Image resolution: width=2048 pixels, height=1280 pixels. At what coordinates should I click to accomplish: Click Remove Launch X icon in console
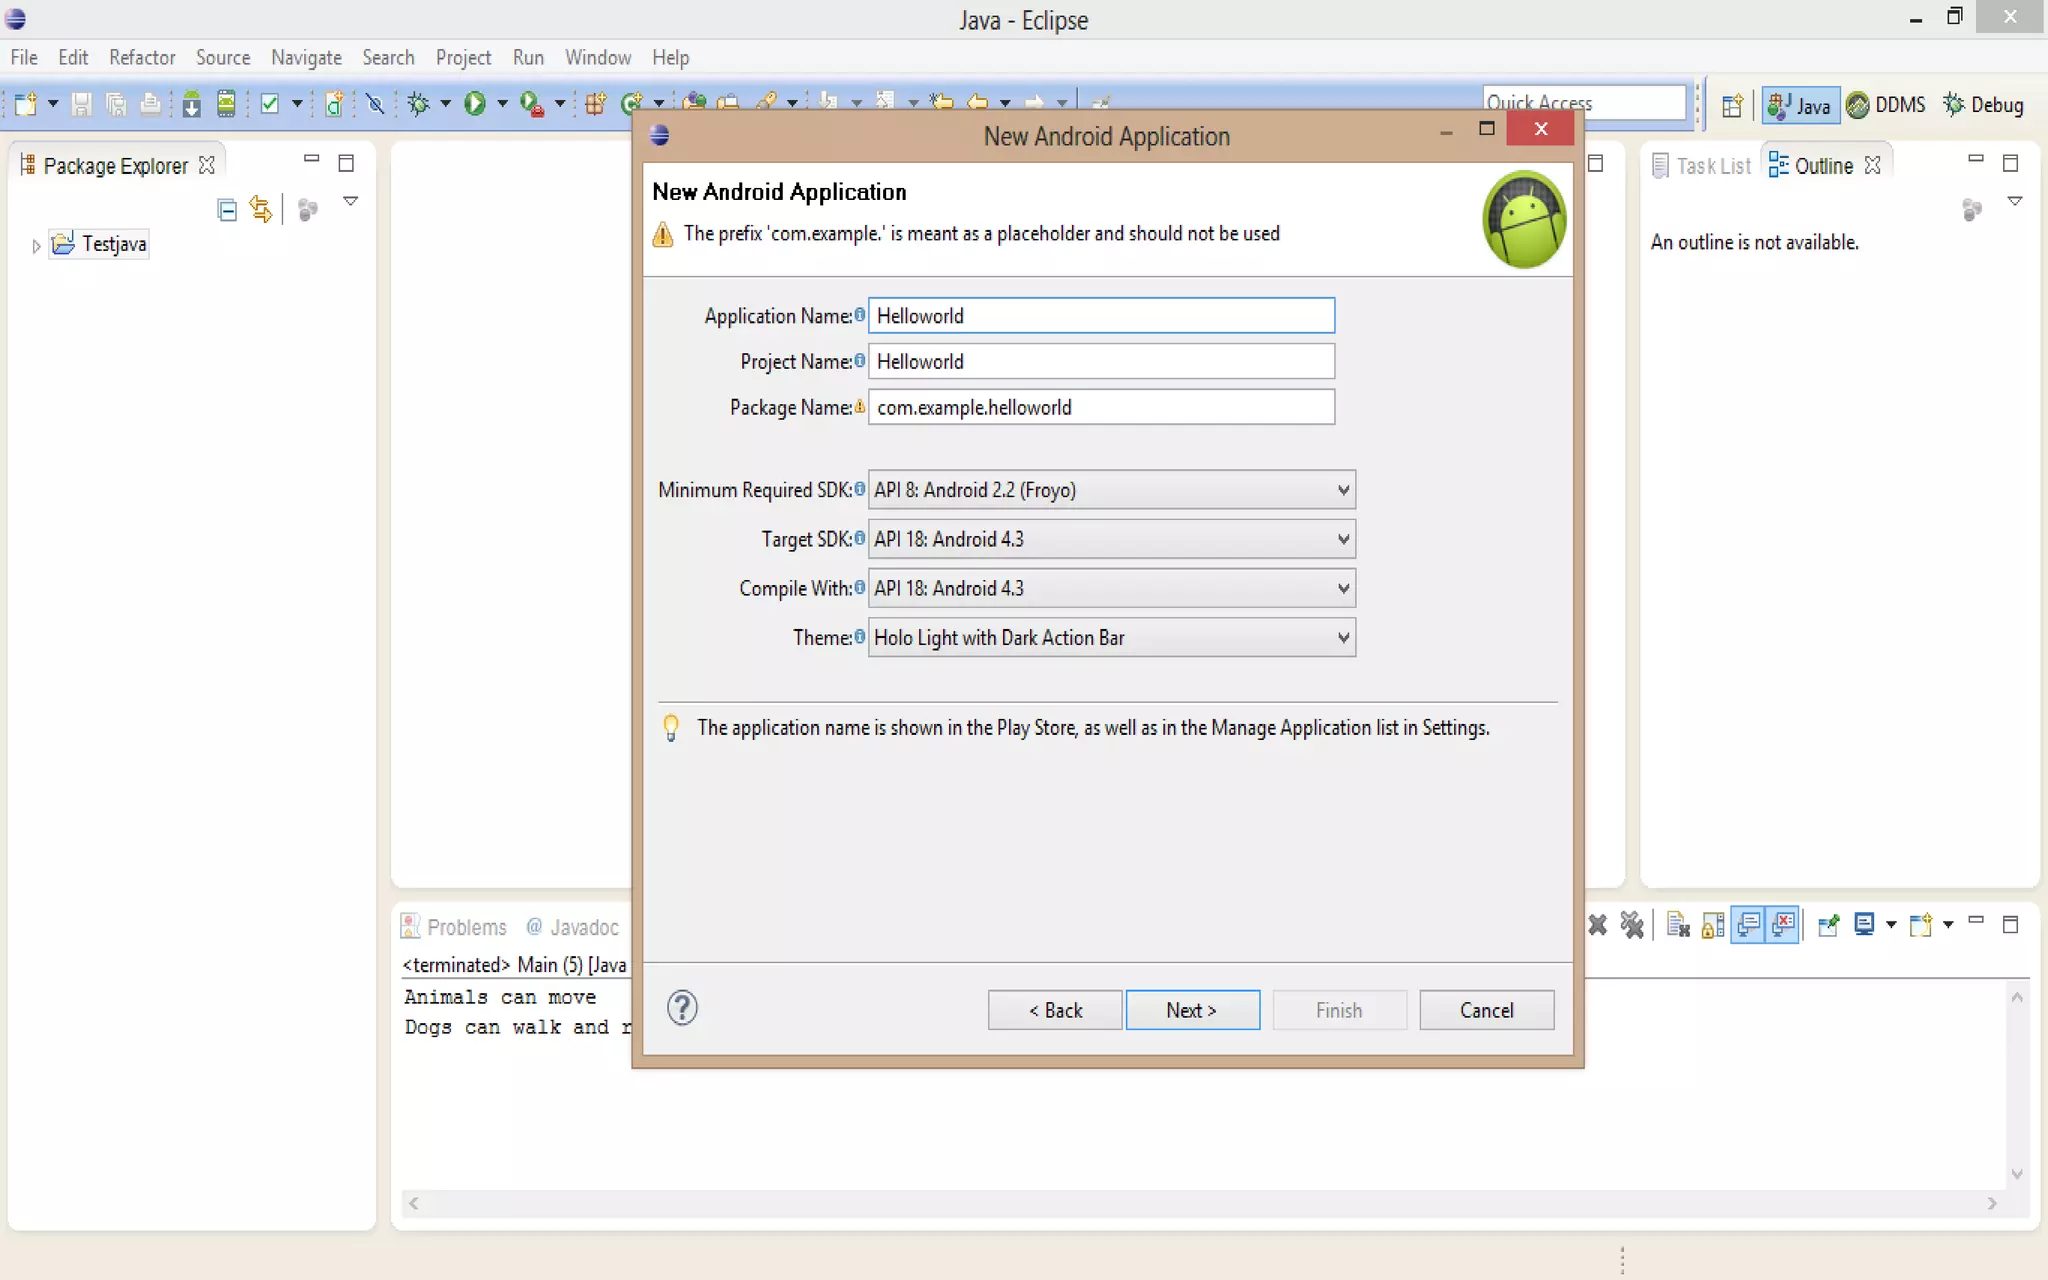coord(1597,925)
